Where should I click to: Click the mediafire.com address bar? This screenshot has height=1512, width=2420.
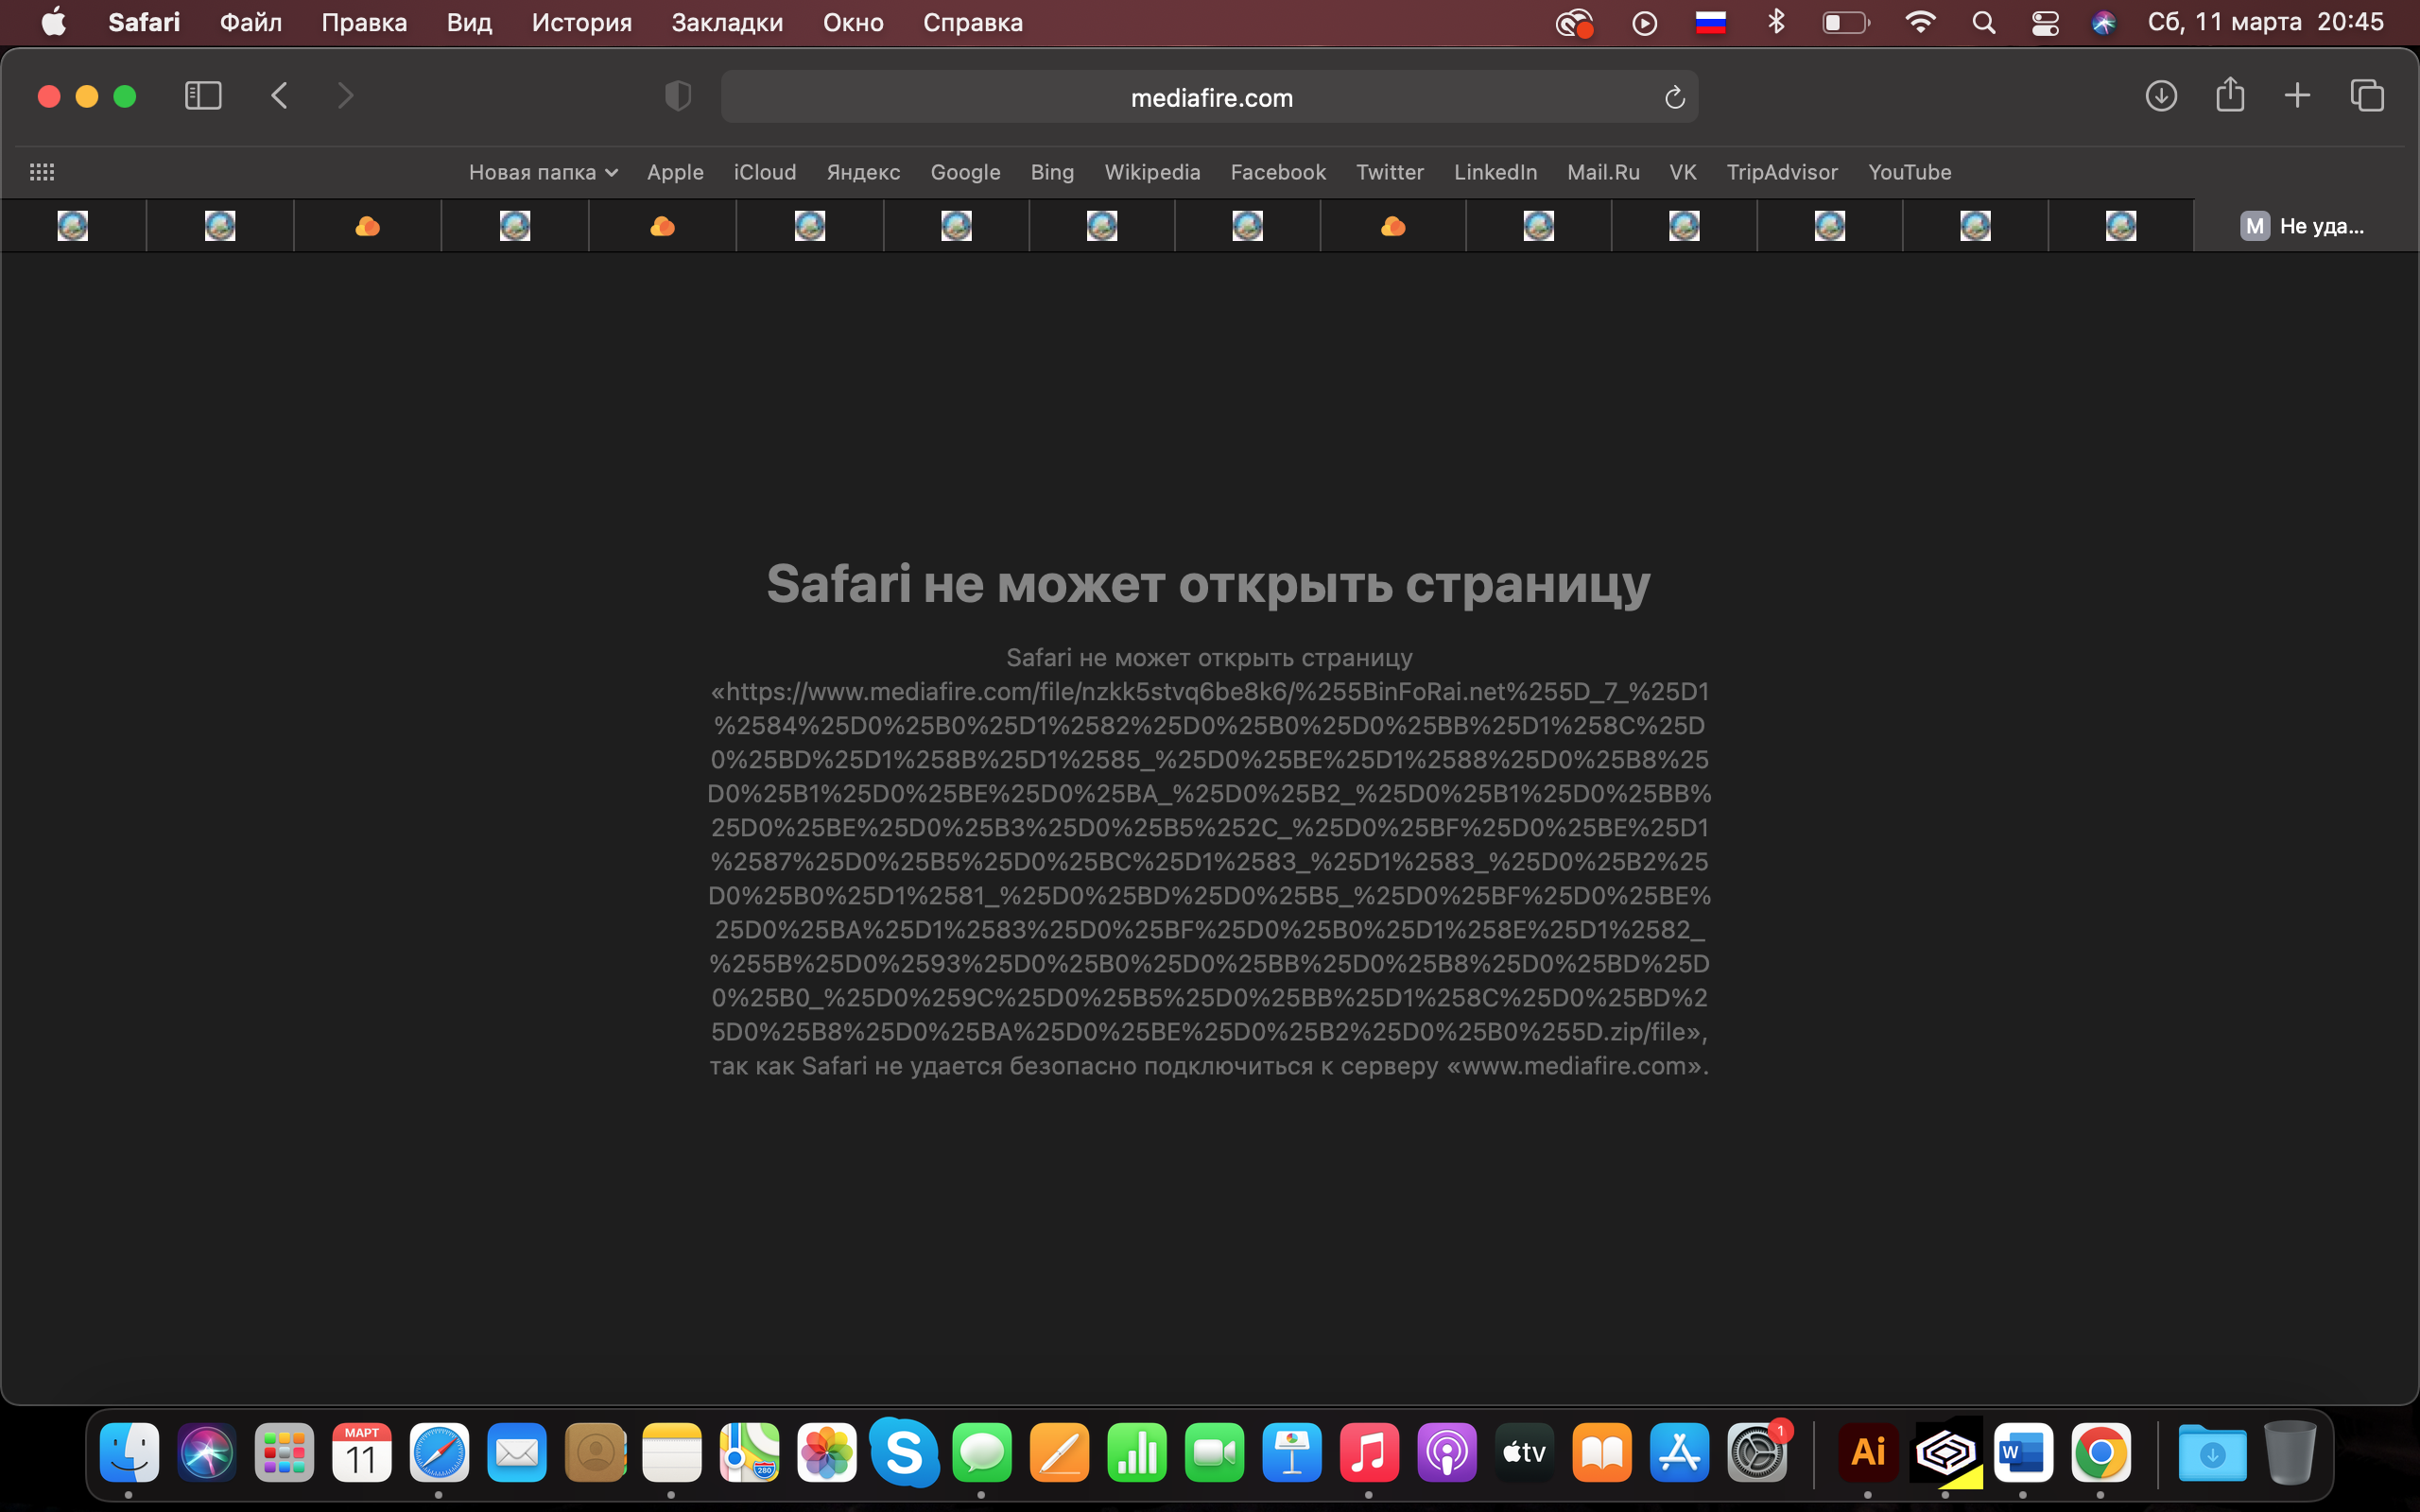point(1210,97)
